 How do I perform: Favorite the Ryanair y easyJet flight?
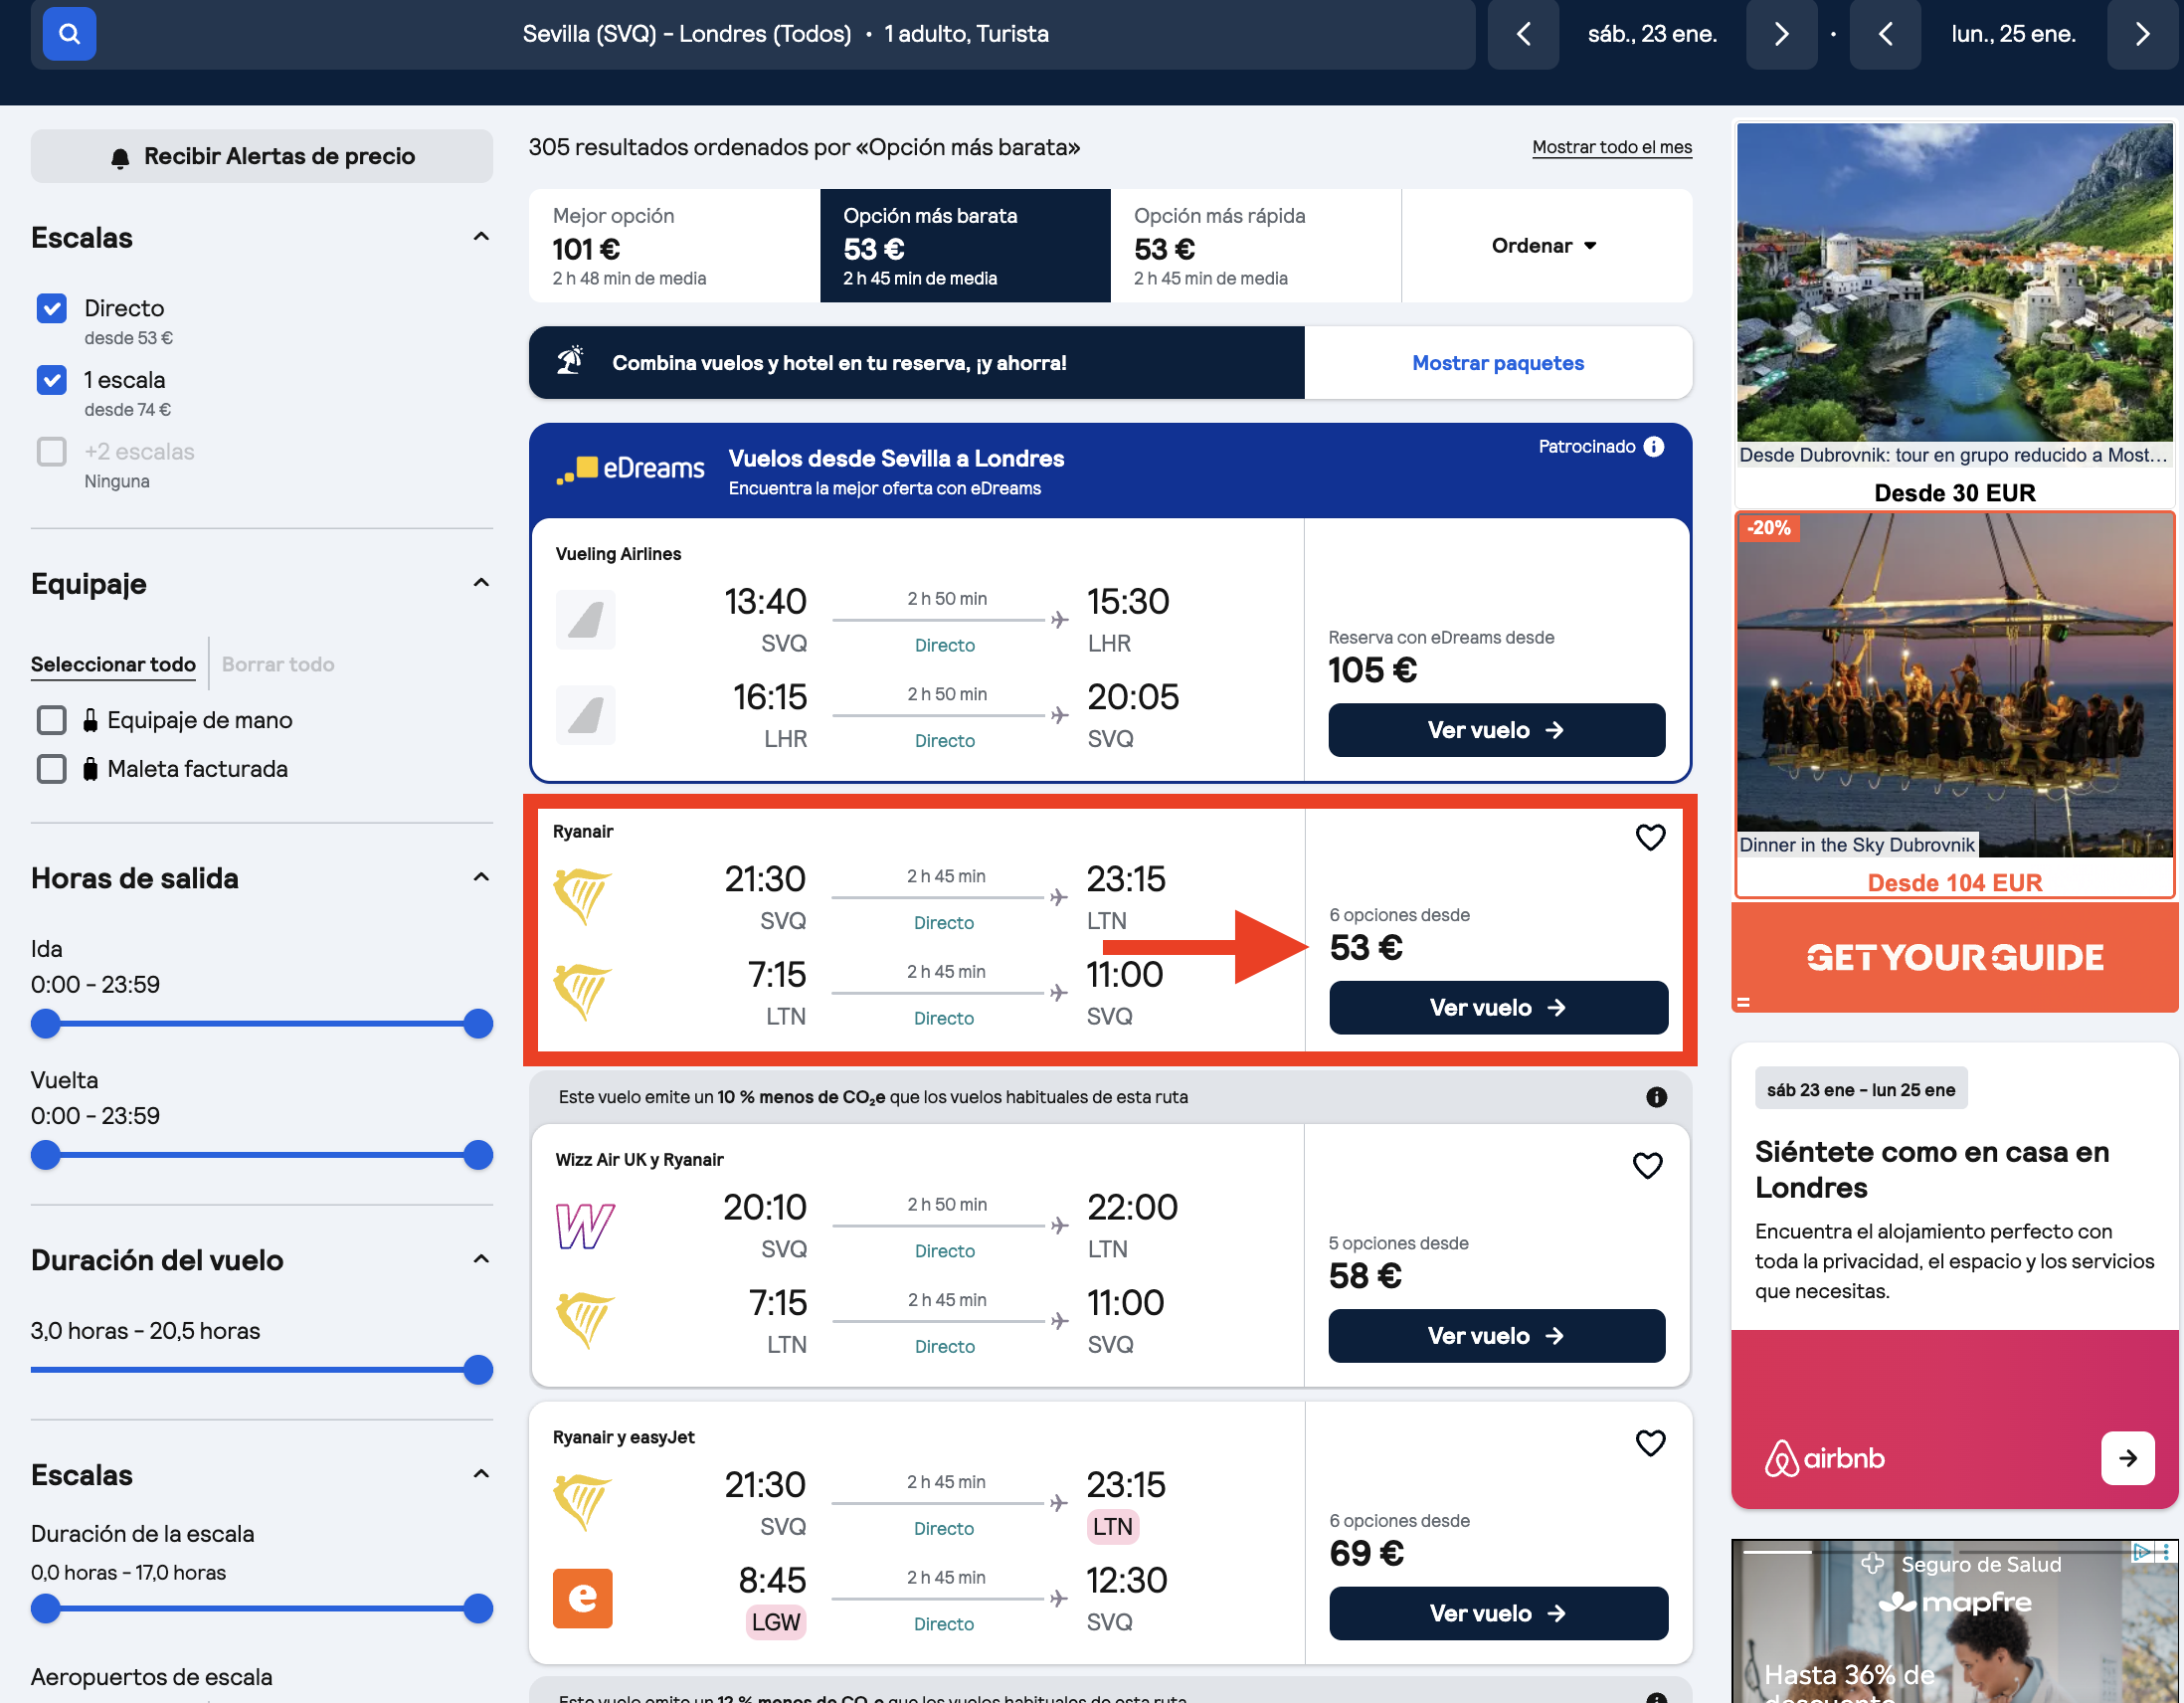point(1650,1442)
